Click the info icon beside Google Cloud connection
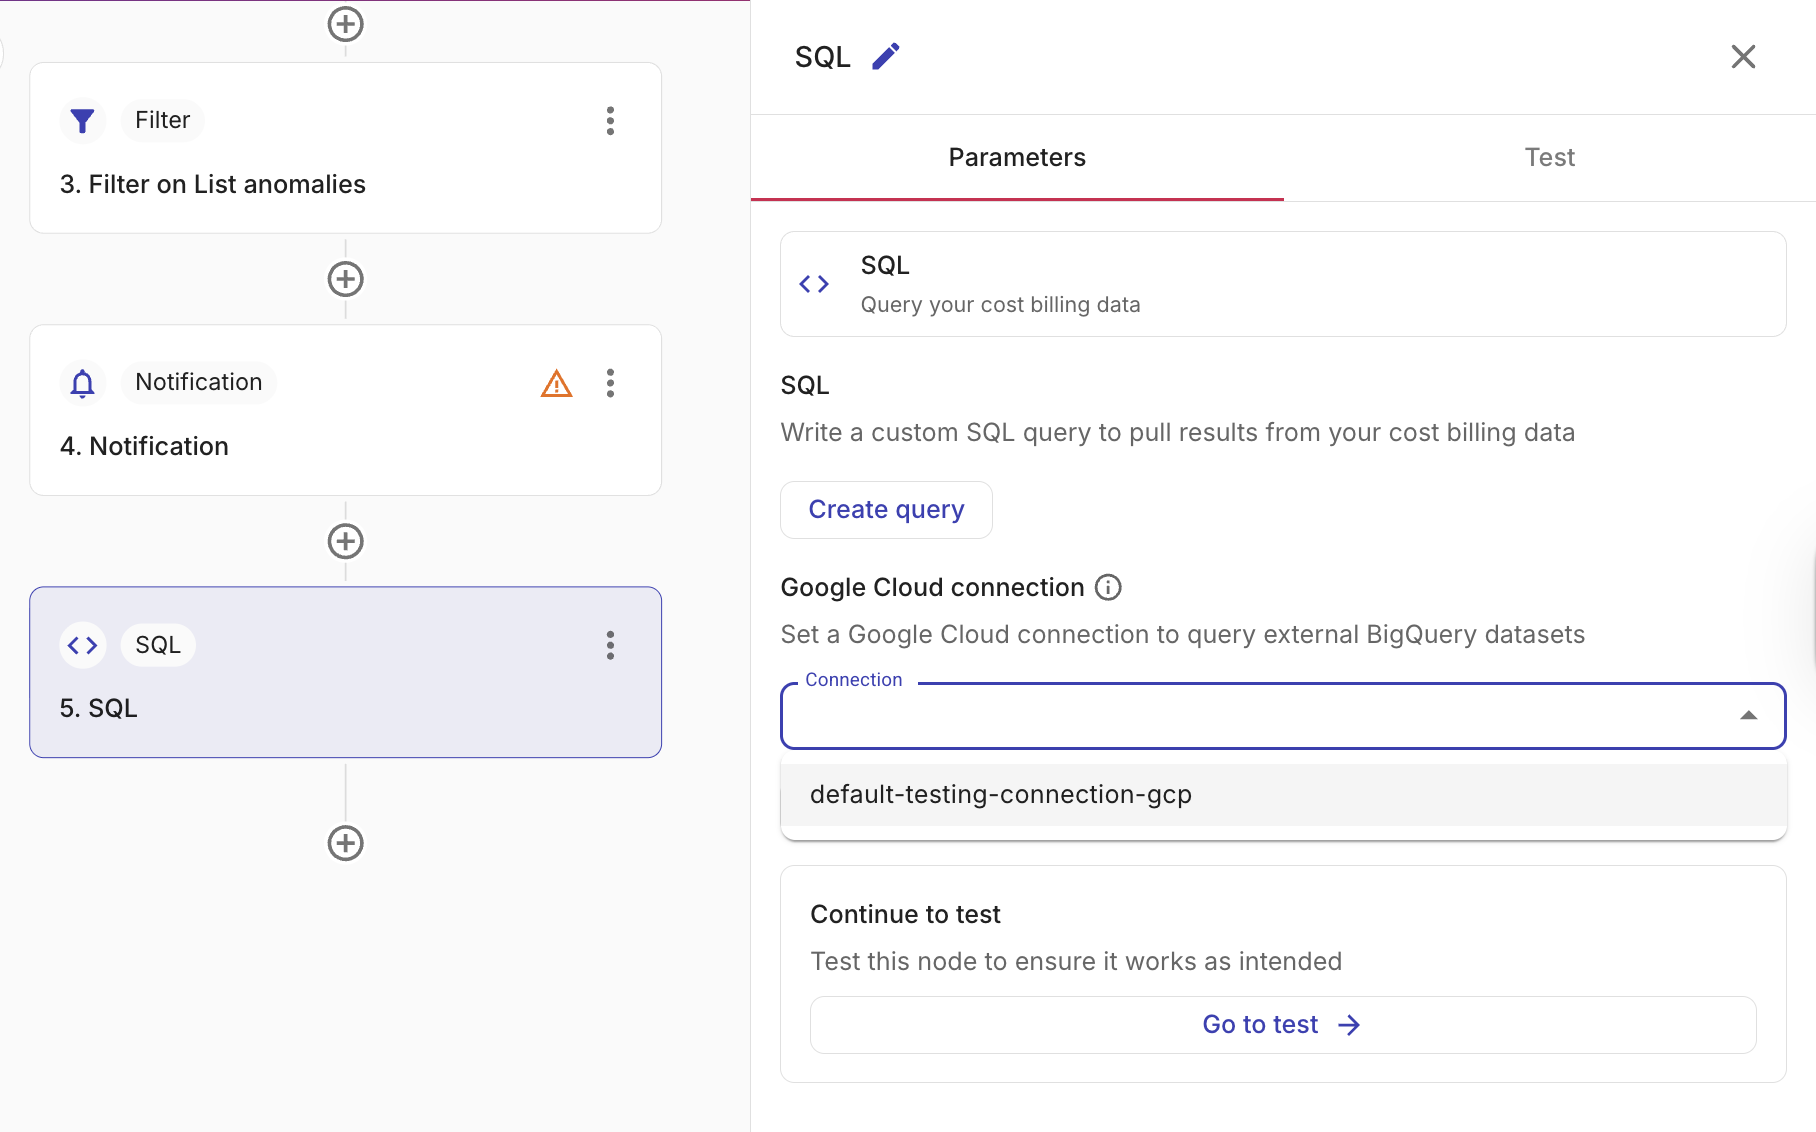Screen dimensions: 1816x1132 click(1108, 587)
